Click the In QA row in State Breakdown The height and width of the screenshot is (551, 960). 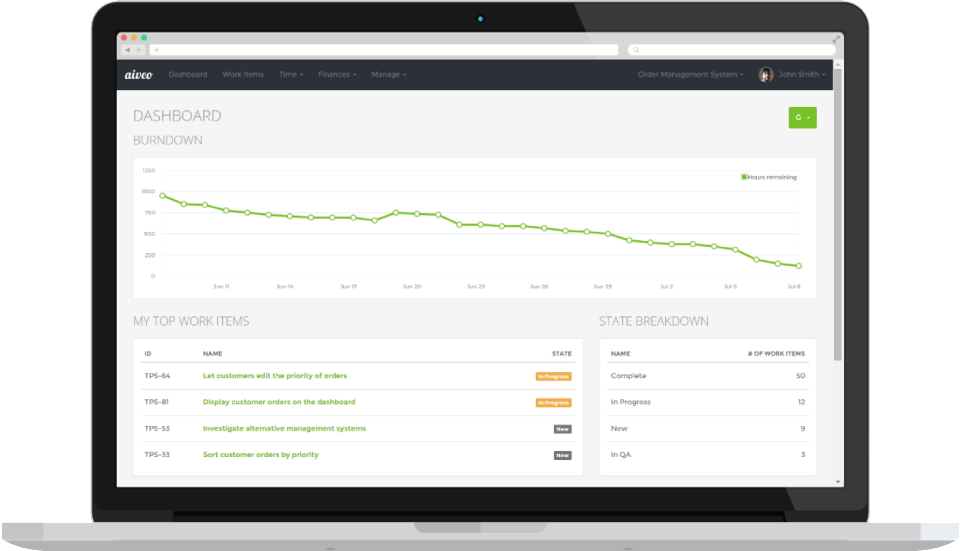(708, 455)
